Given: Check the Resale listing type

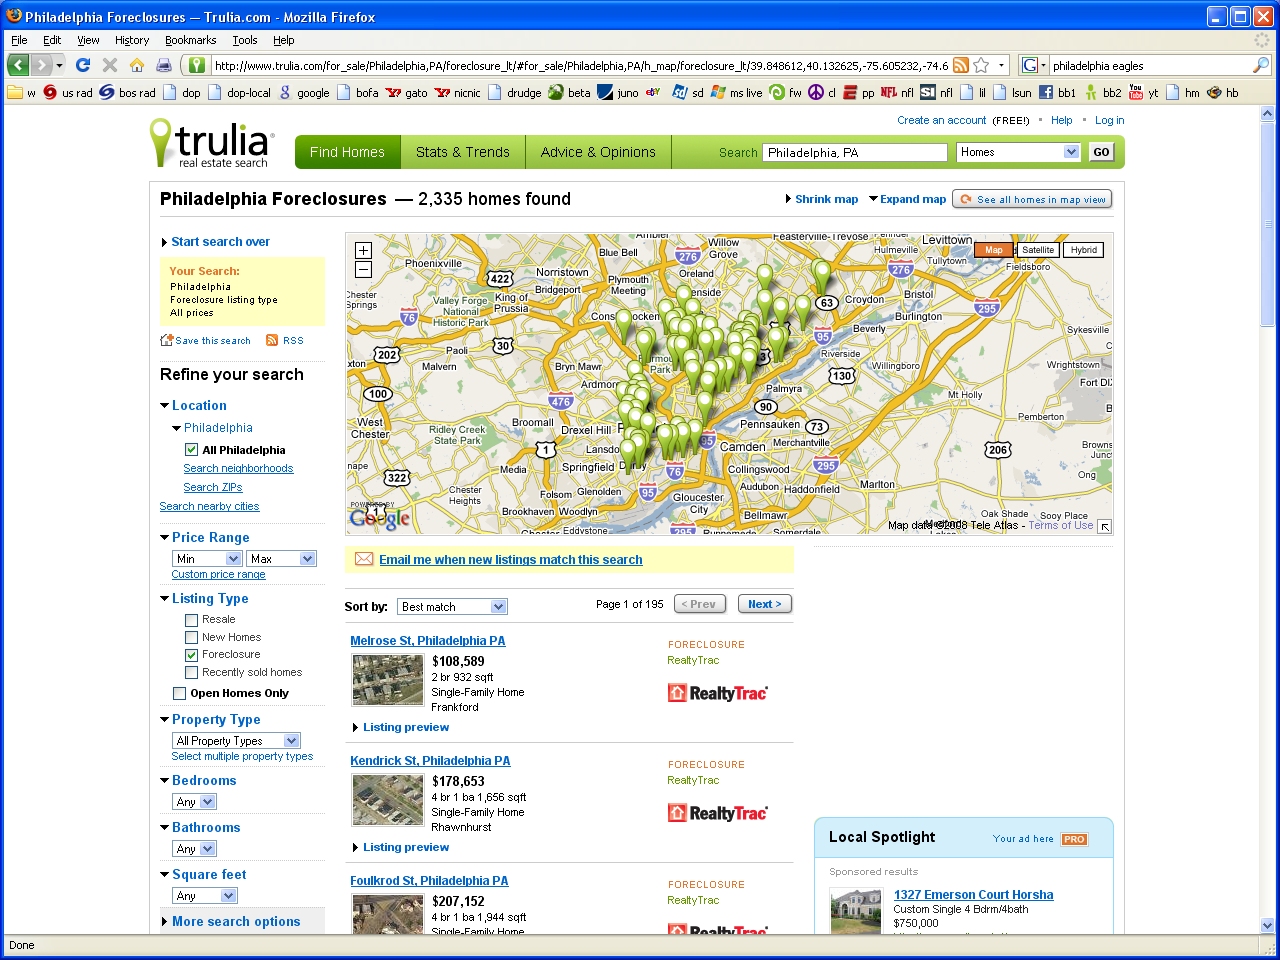Looking at the screenshot, I should pos(191,620).
